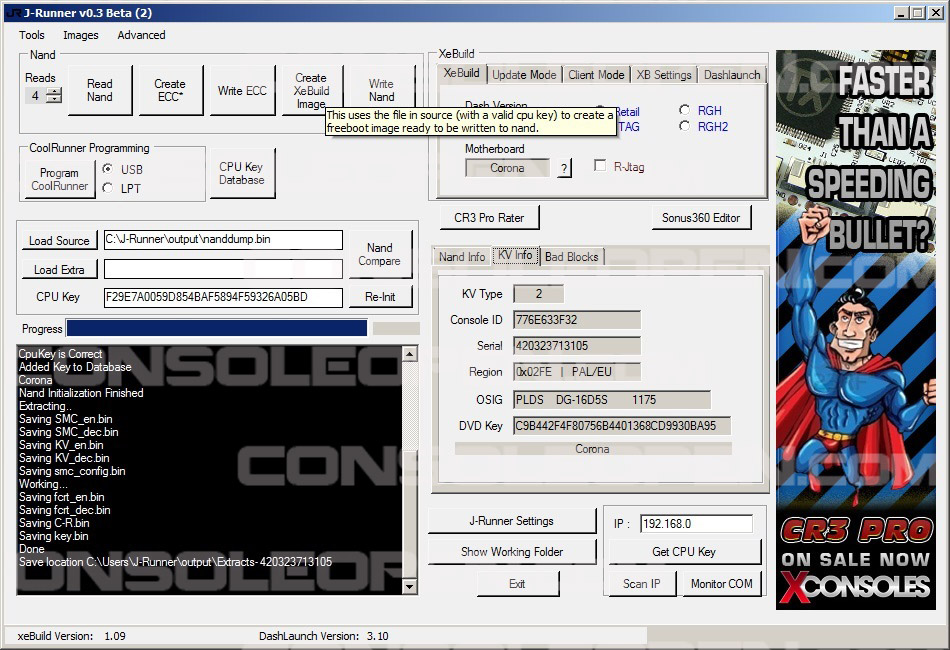Viewport: 950px width, 650px height.
Task: Enable the R-Jtag checkbox
Action: tap(600, 167)
